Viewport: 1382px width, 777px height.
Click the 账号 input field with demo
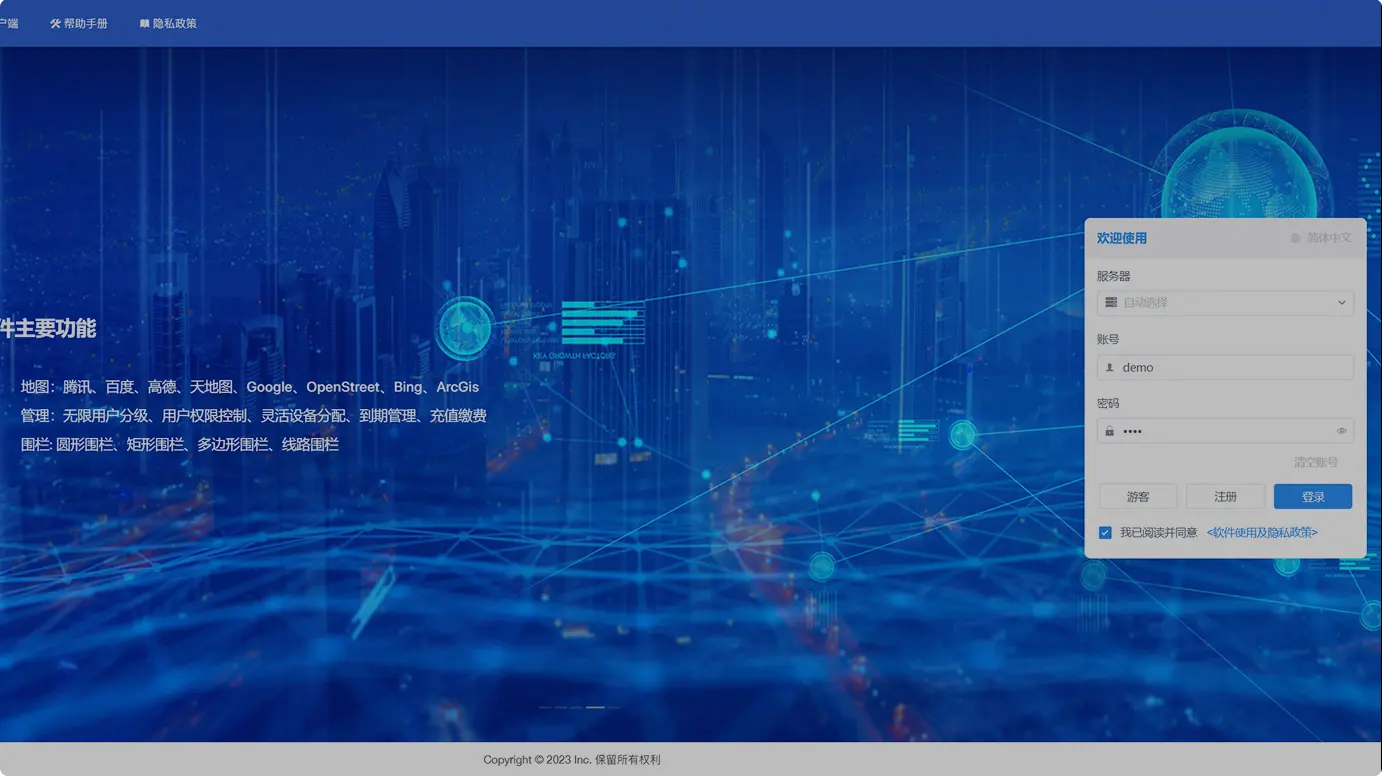[x=1225, y=367]
